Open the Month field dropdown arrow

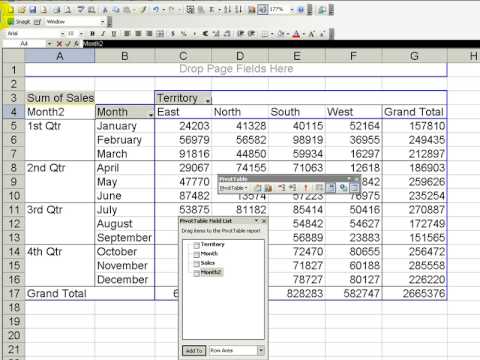151,114
